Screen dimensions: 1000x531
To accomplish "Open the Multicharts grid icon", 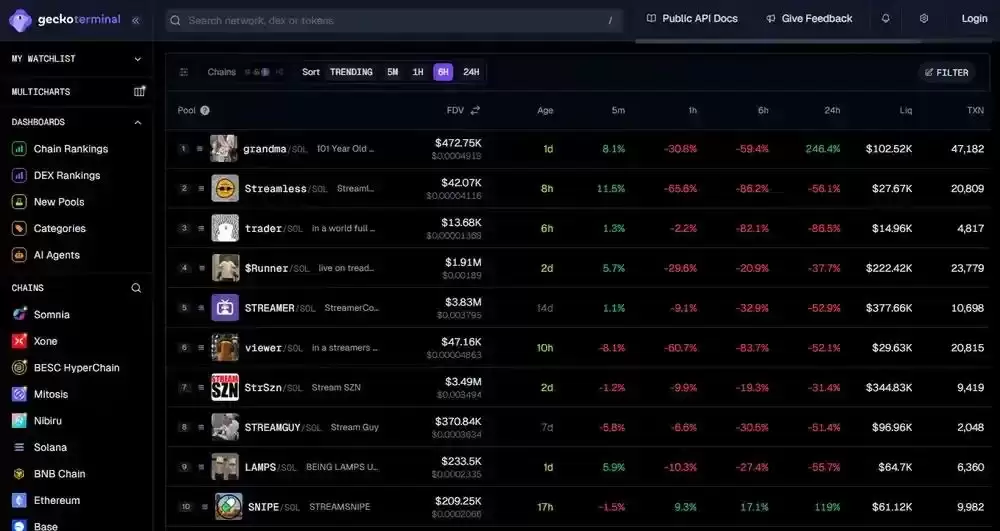I will pos(139,92).
